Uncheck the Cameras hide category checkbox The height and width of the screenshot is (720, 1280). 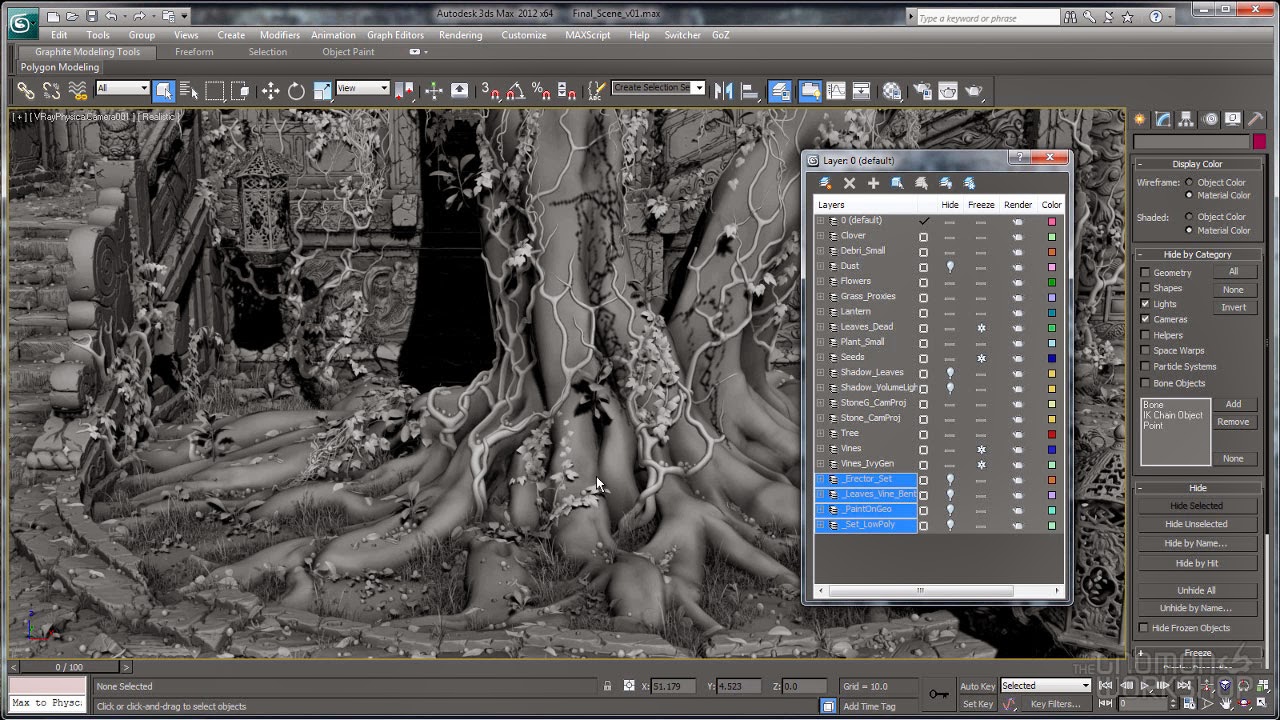coord(1145,319)
